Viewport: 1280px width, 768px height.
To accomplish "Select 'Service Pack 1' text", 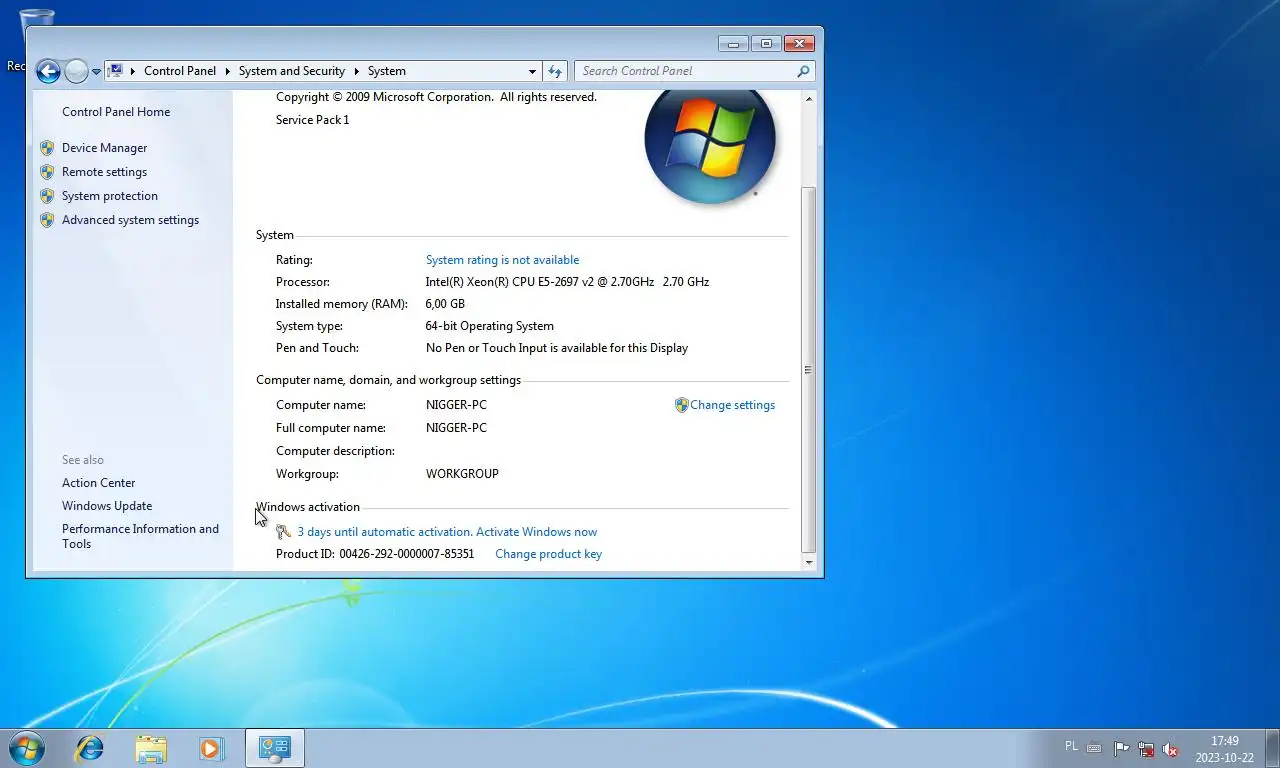I will click(313, 120).
